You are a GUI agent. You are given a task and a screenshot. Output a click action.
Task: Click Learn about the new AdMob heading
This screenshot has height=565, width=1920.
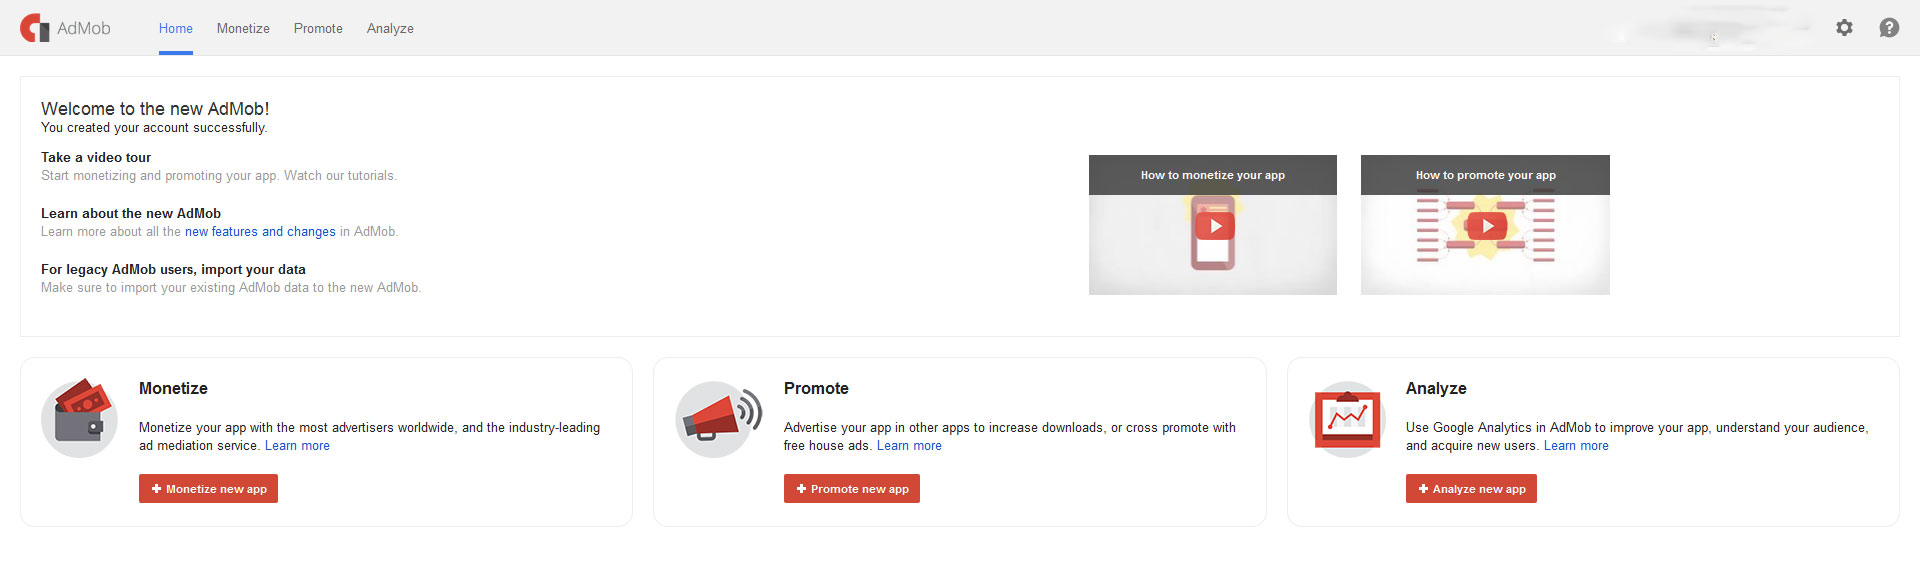click(x=131, y=214)
